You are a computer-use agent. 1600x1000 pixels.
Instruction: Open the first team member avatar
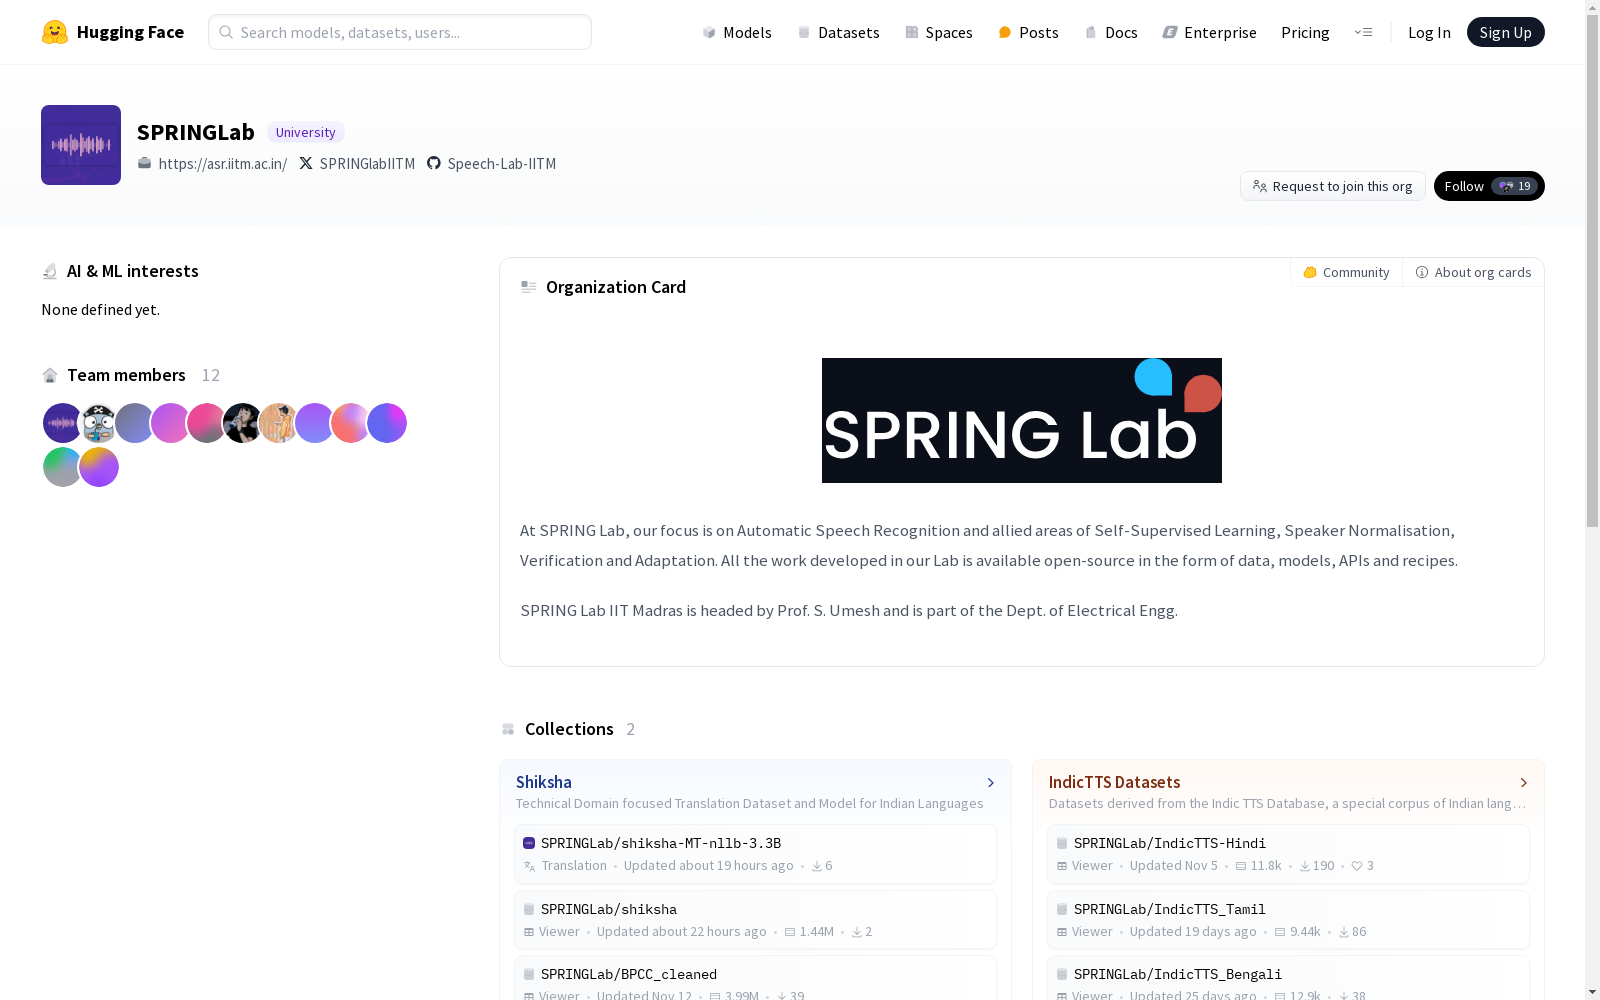(62, 423)
